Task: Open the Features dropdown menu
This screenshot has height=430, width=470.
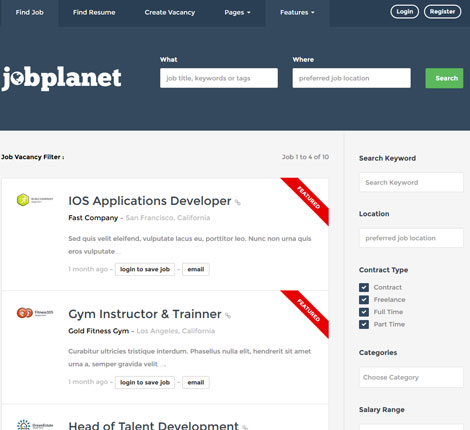Action: click(x=297, y=13)
